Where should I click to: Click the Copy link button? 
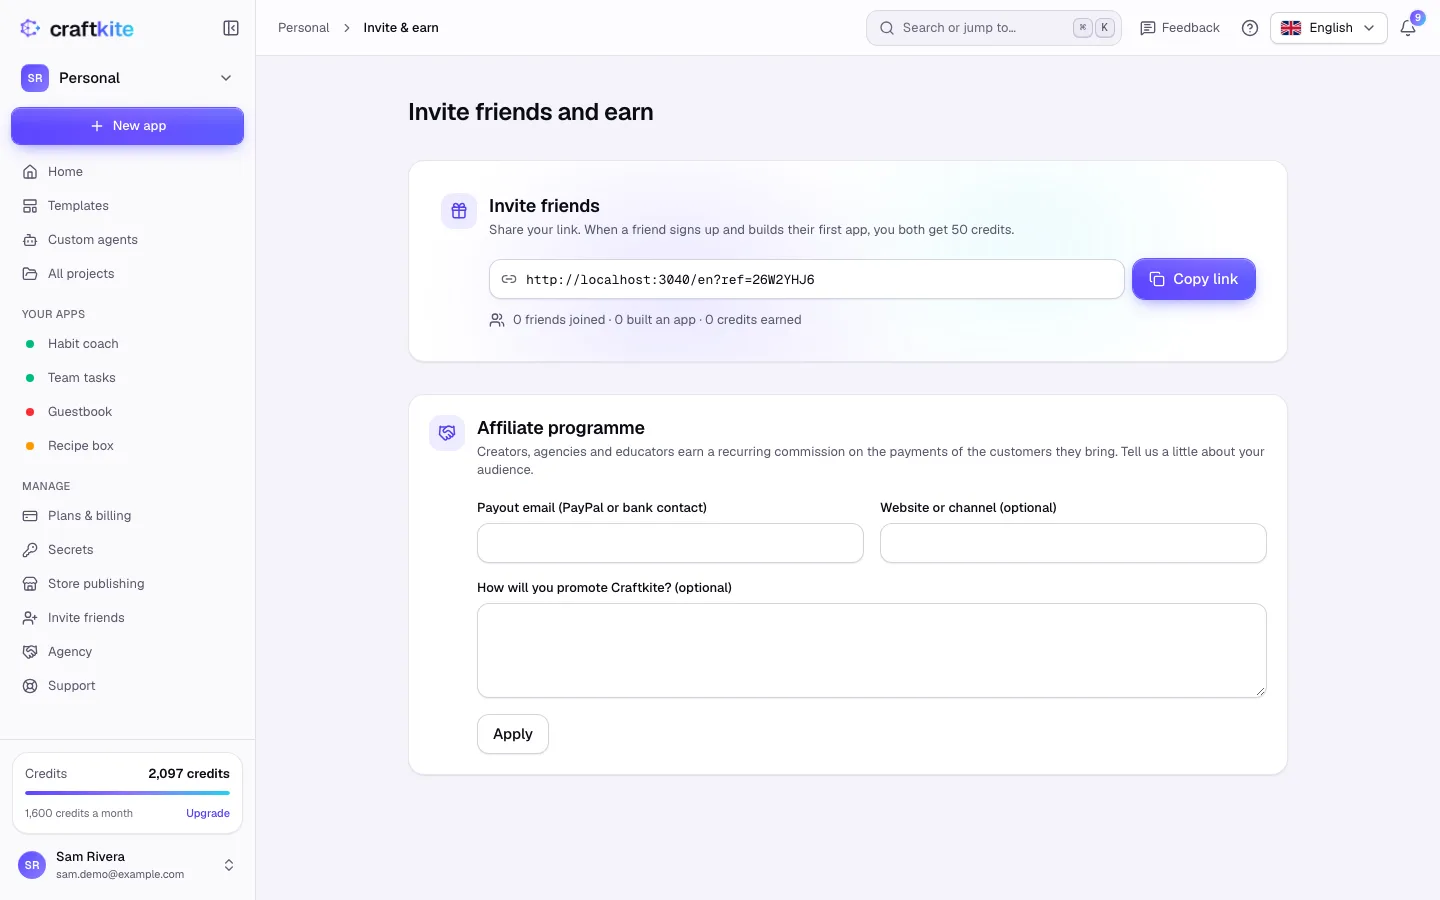coord(1194,279)
